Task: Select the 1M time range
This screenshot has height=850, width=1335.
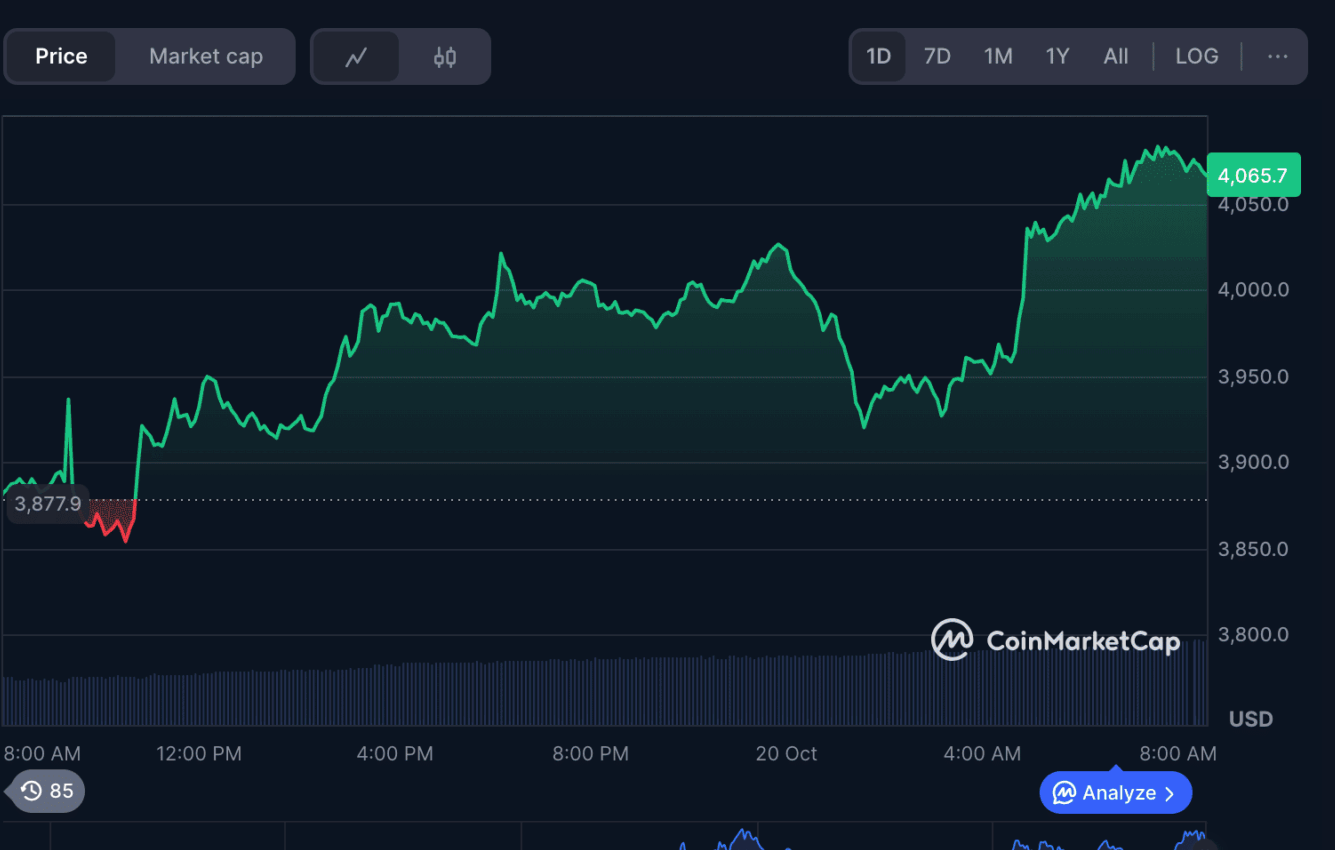Action: (997, 56)
